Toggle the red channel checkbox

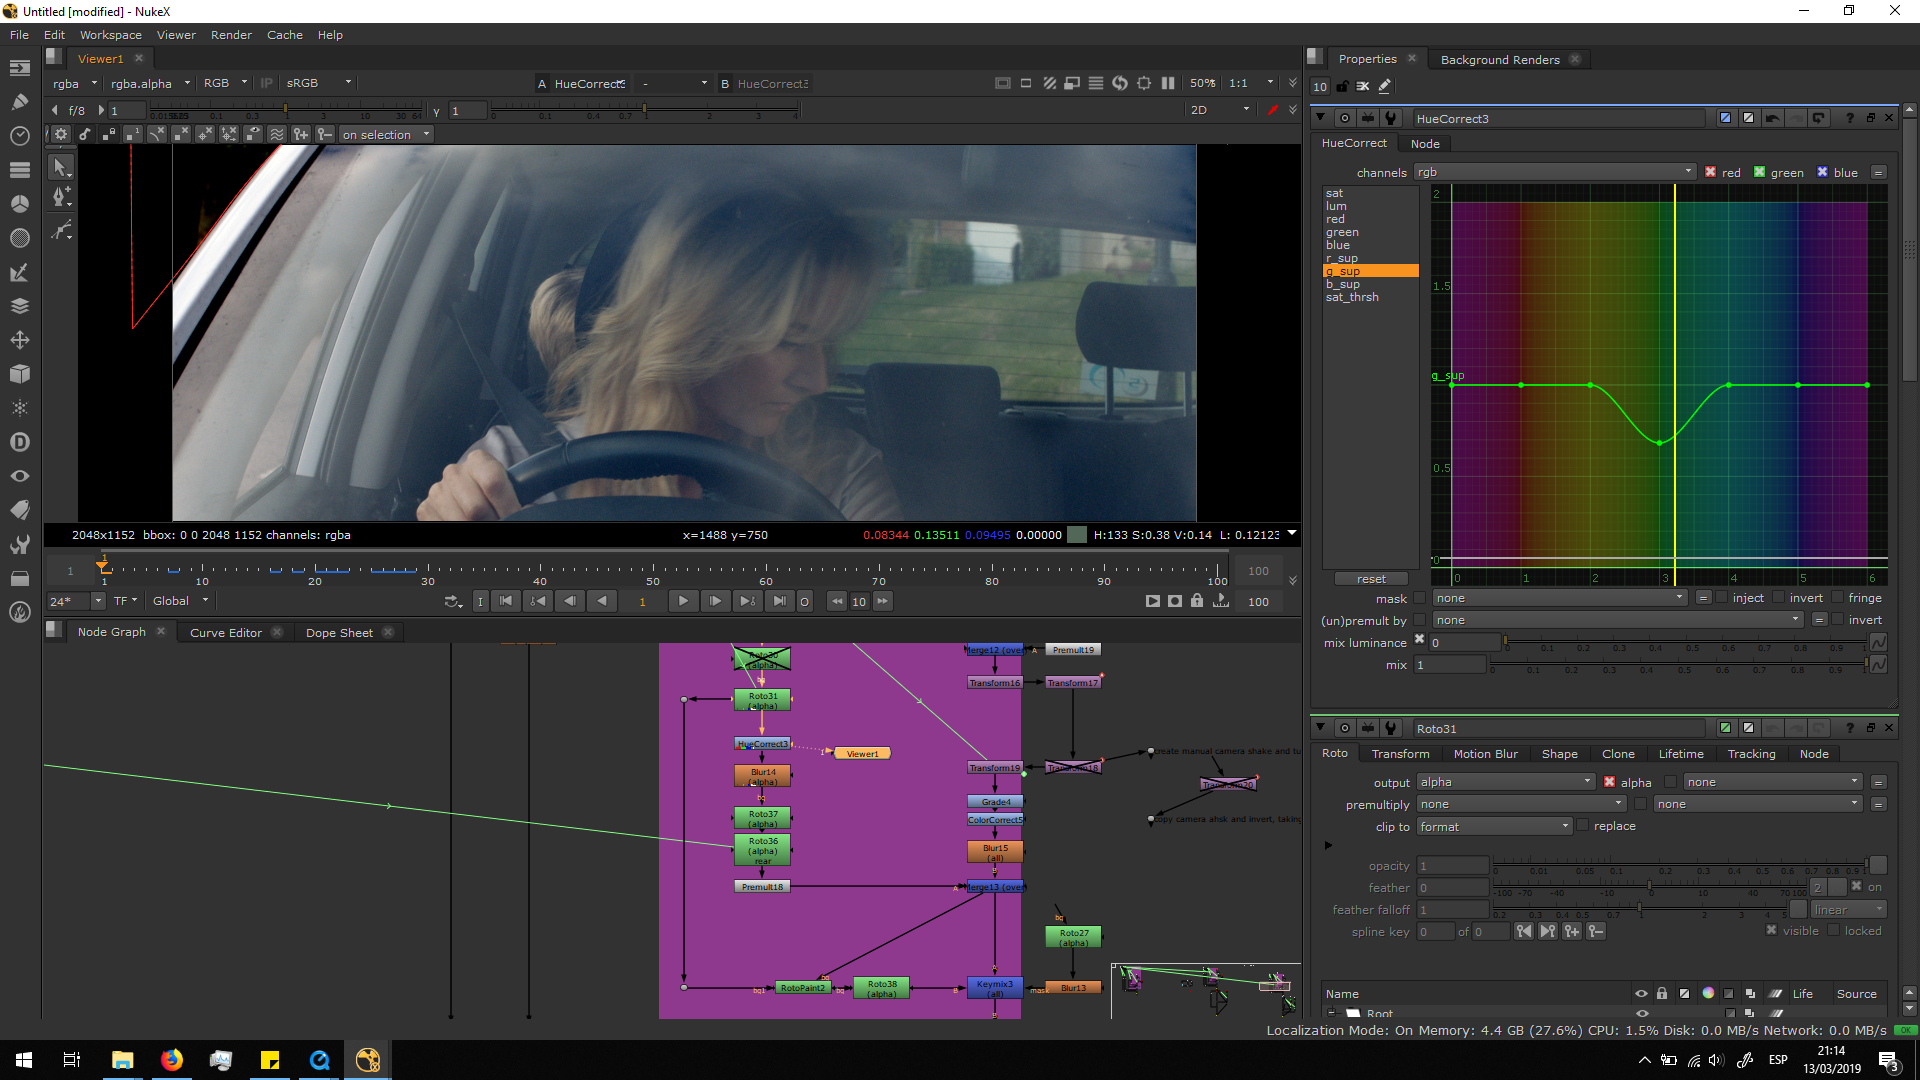[1711, 172]
